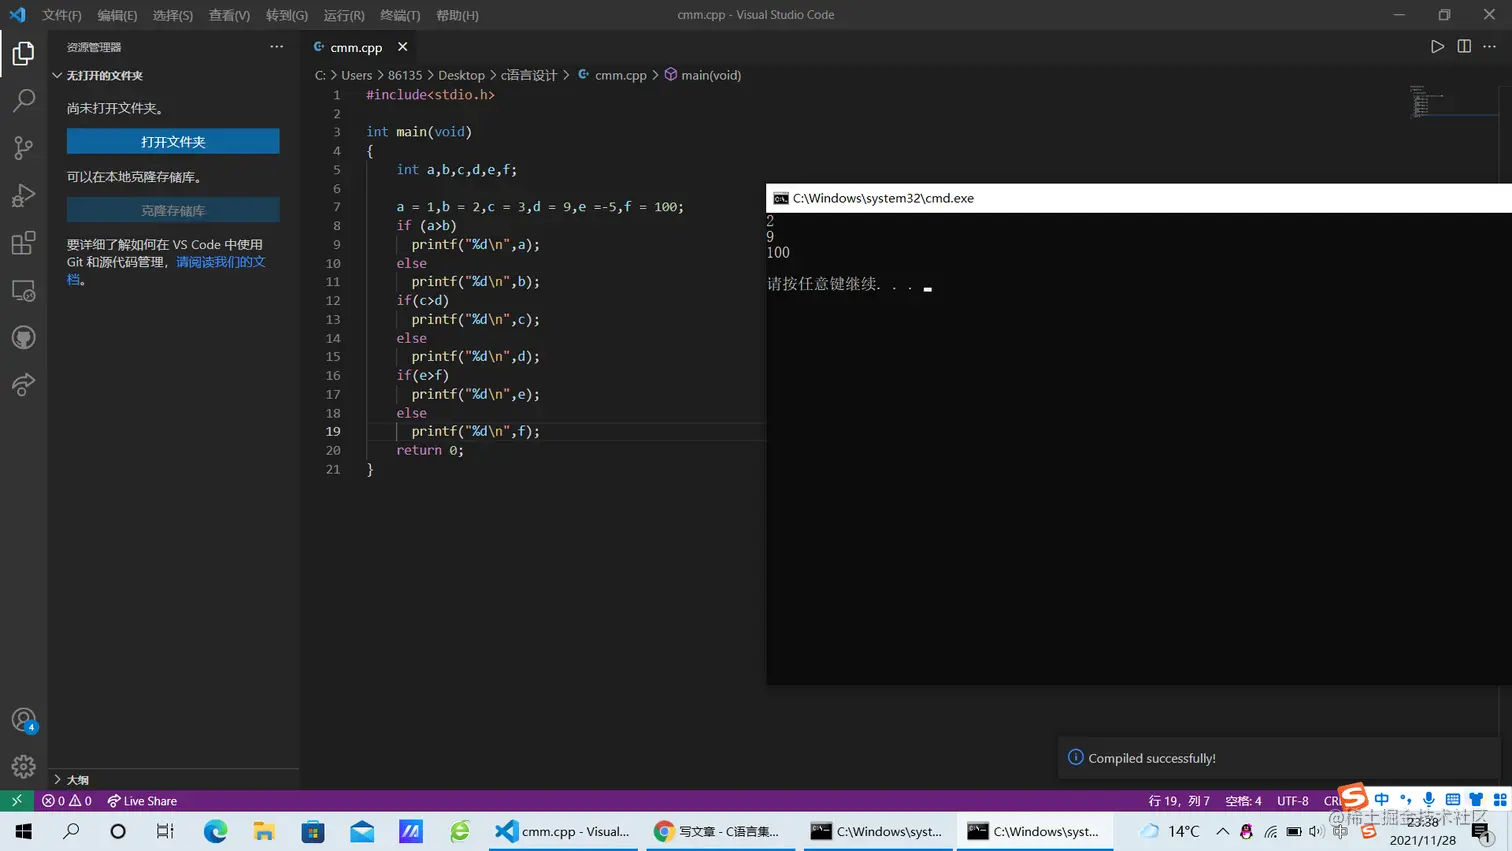Click the 打开文件夹 button
Screen dimensions: 1512x851
tap(173, 142)
